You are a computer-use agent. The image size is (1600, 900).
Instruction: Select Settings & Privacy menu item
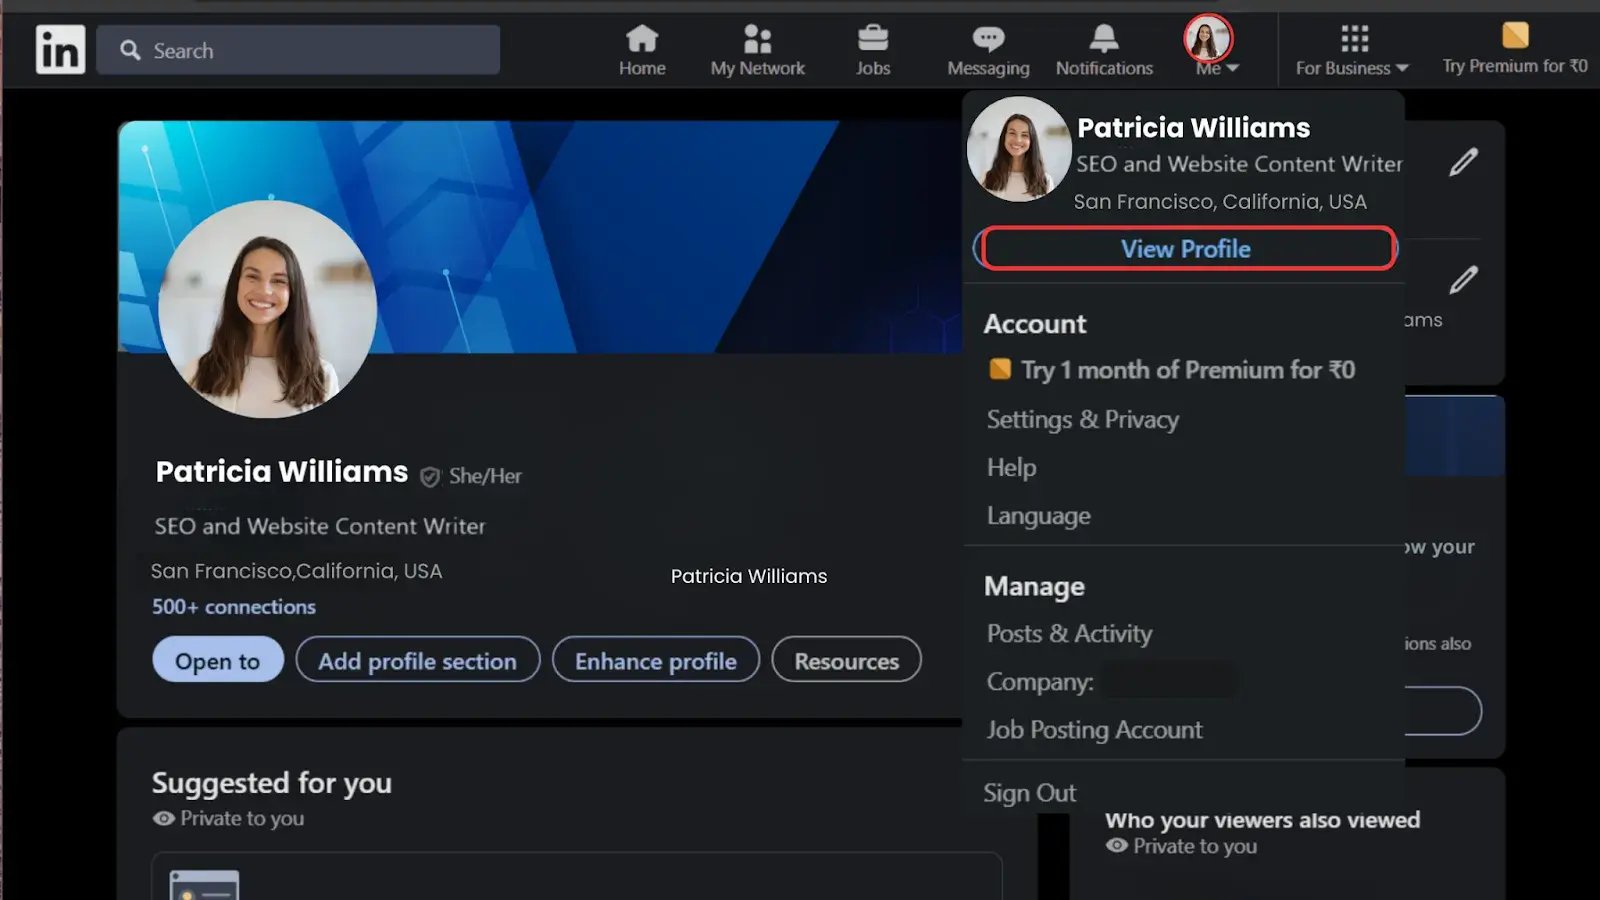click(x=1082, y=419)
